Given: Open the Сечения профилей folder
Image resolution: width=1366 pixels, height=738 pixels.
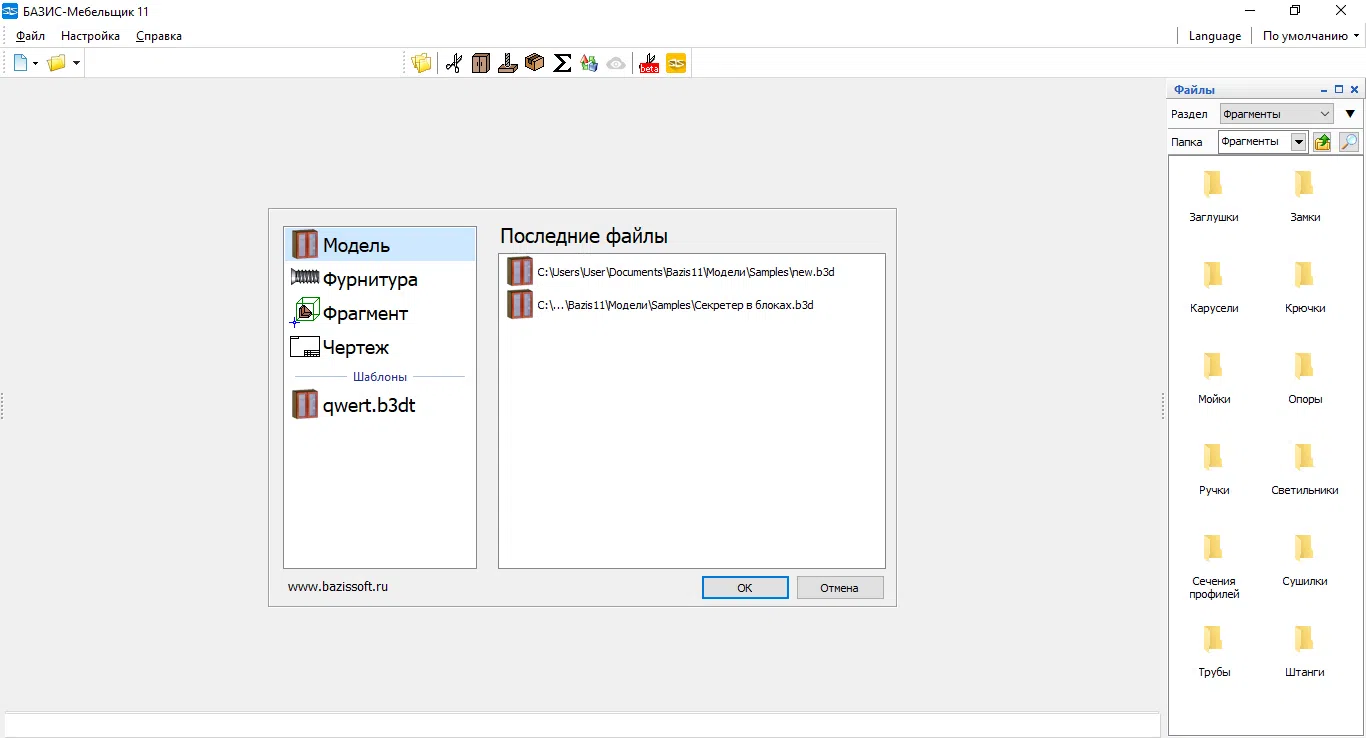Looking at the screenshot, I should pos(1214,565).
